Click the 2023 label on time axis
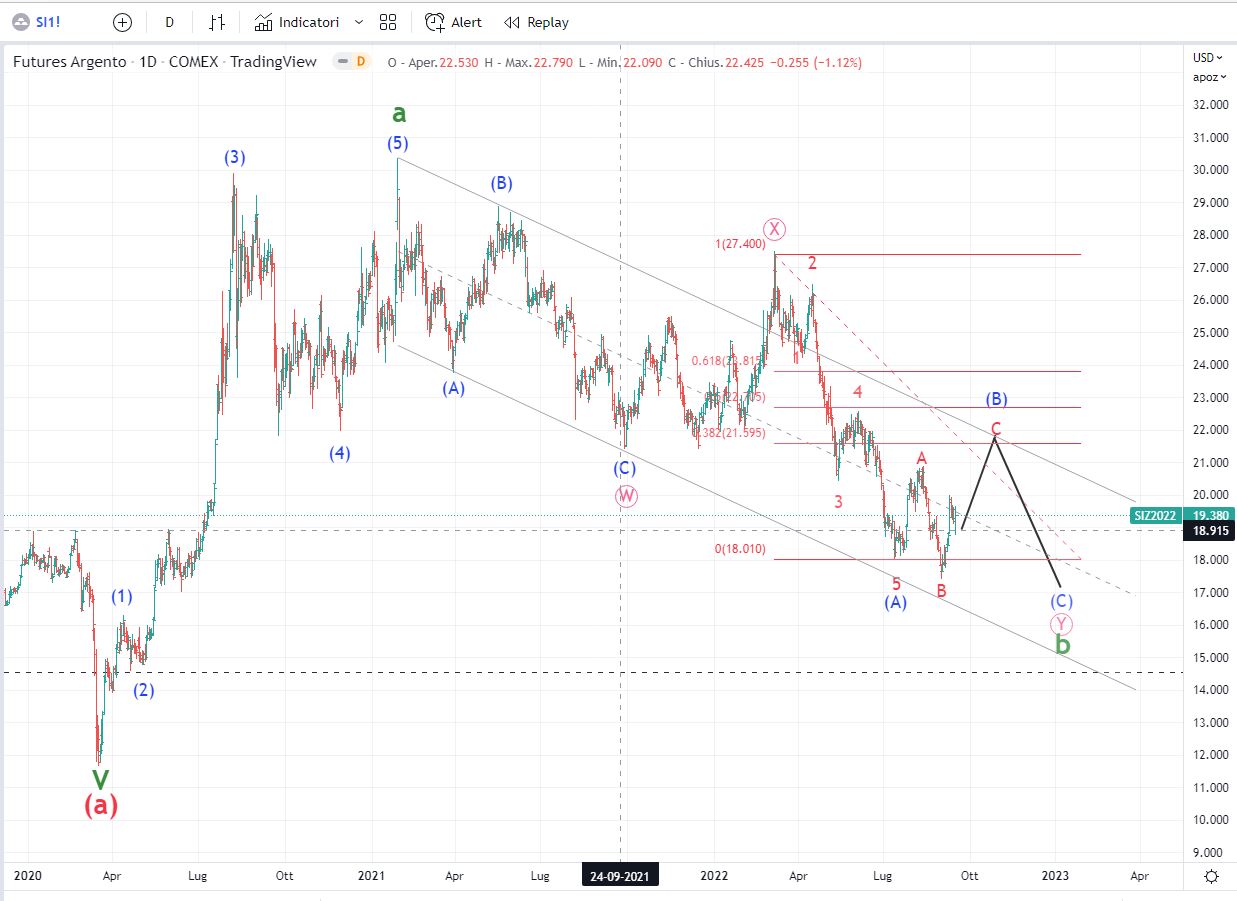The image size is (1237, 901). click(x=1055, y=876)
